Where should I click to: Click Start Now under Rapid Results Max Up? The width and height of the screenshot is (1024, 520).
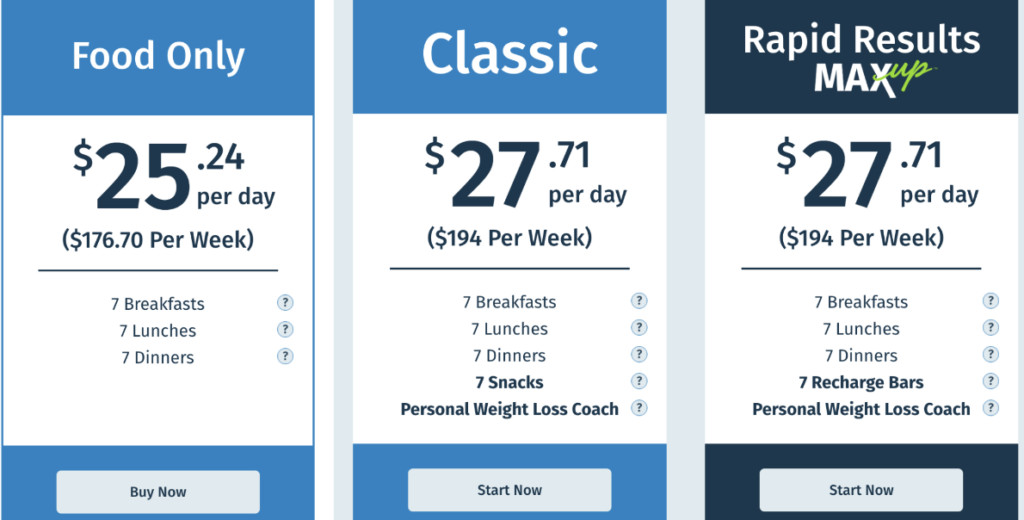point(861,490)
